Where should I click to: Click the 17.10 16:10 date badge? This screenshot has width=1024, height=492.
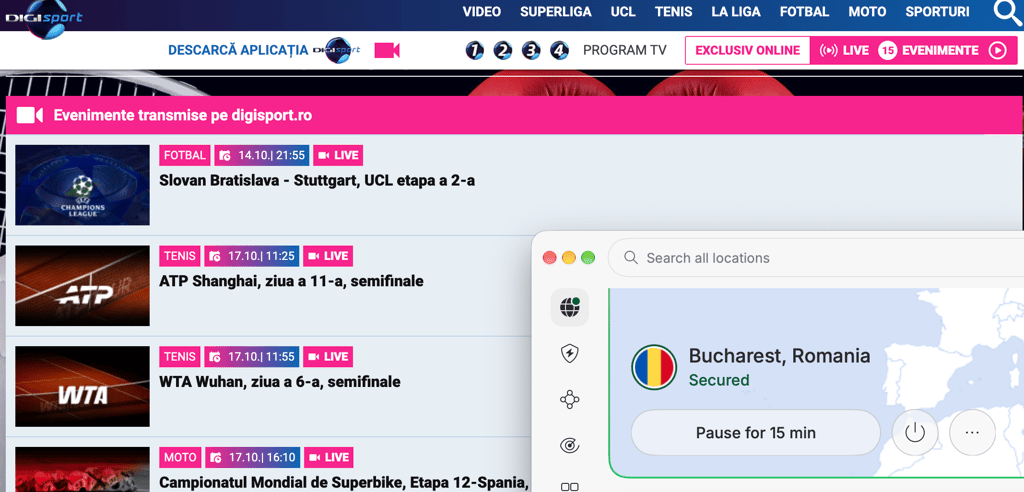252,457
